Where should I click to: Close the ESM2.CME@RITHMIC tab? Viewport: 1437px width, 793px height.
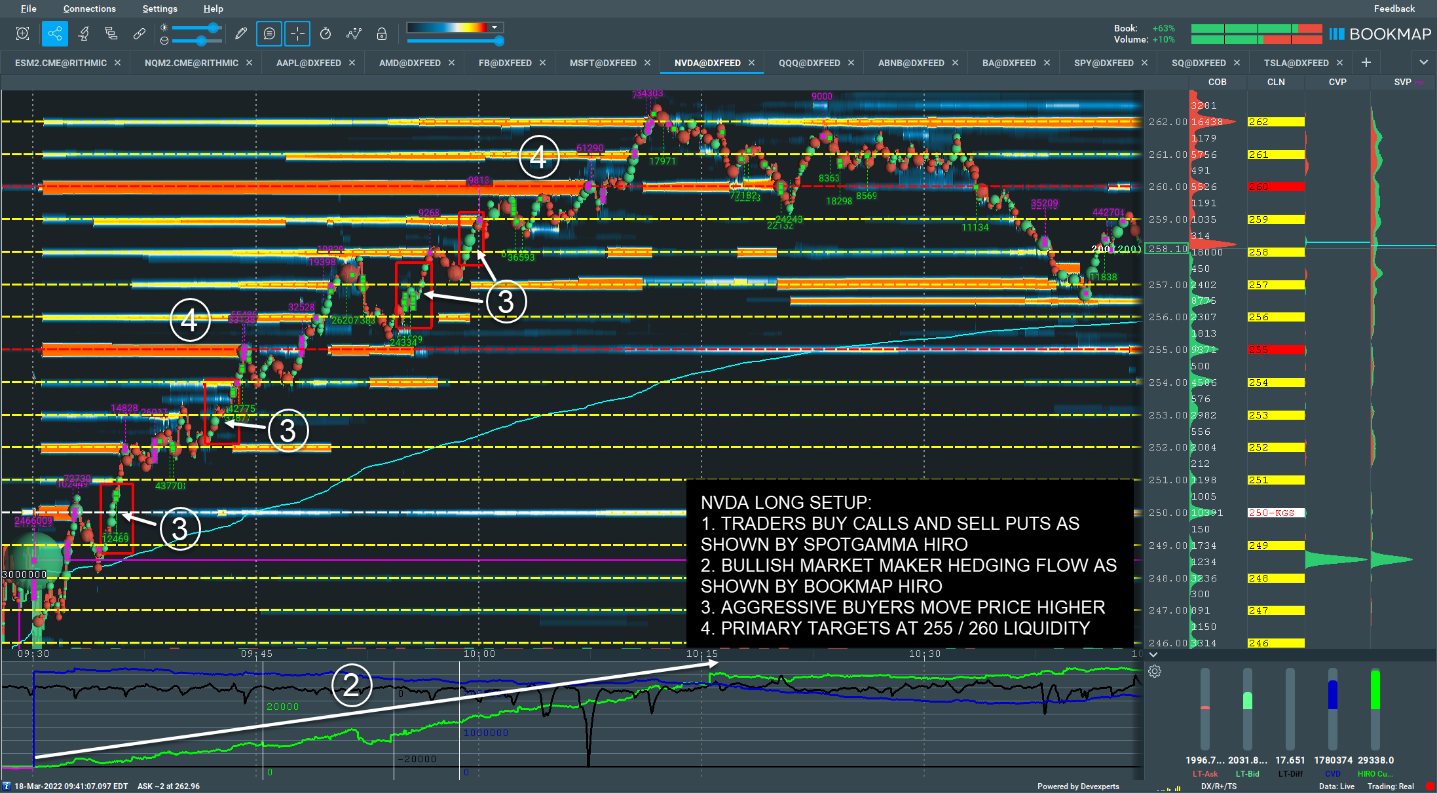point(118,62)
